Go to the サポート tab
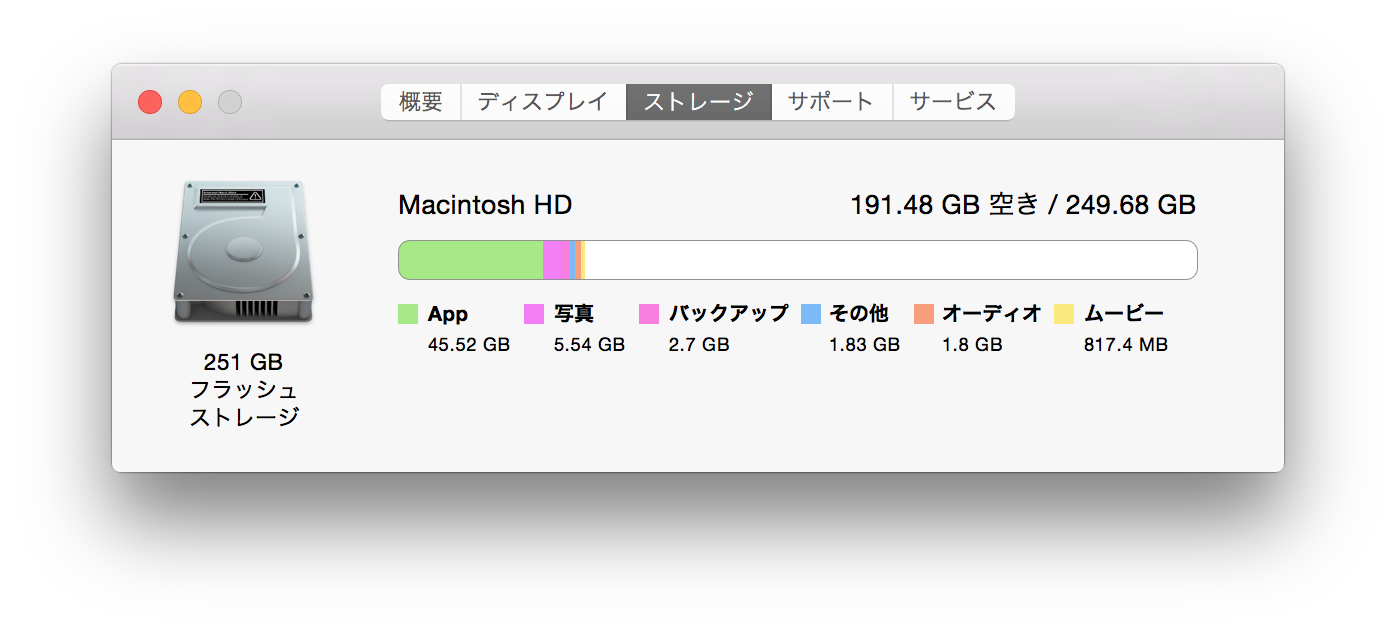The height and width of the screenshot is (632, 1396). [831, 102]
